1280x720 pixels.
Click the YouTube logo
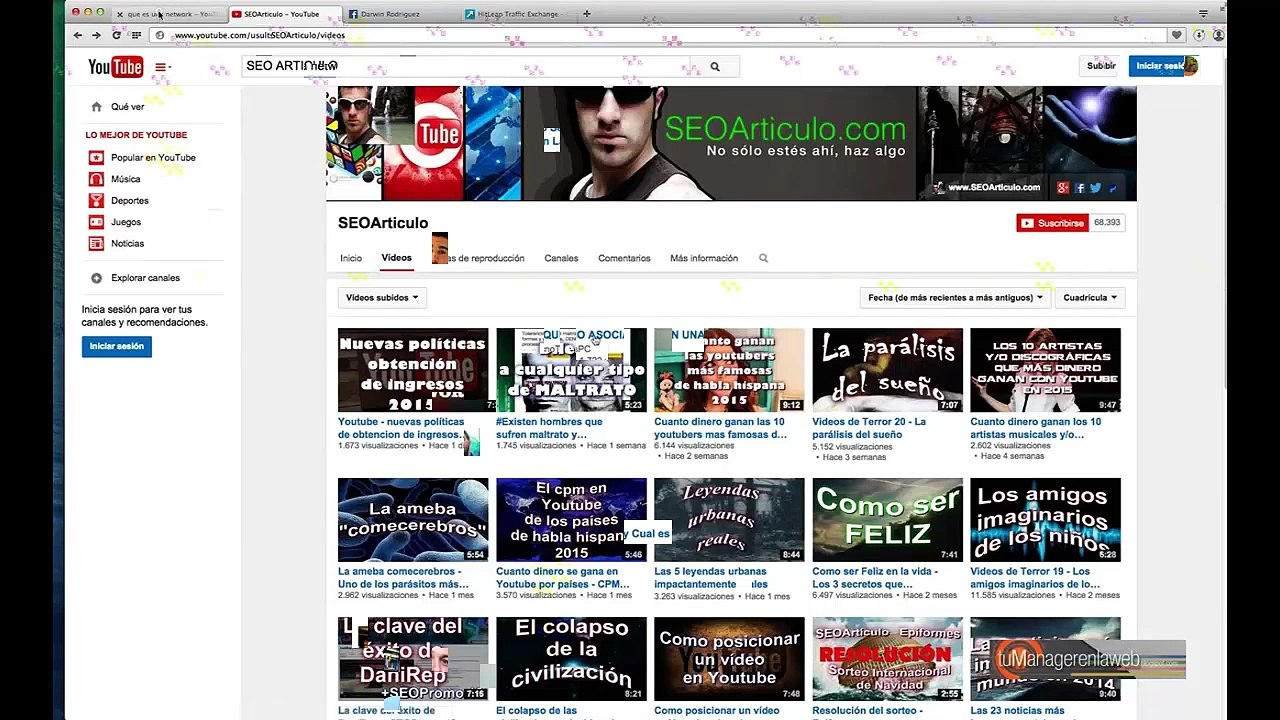click(115, 67)
